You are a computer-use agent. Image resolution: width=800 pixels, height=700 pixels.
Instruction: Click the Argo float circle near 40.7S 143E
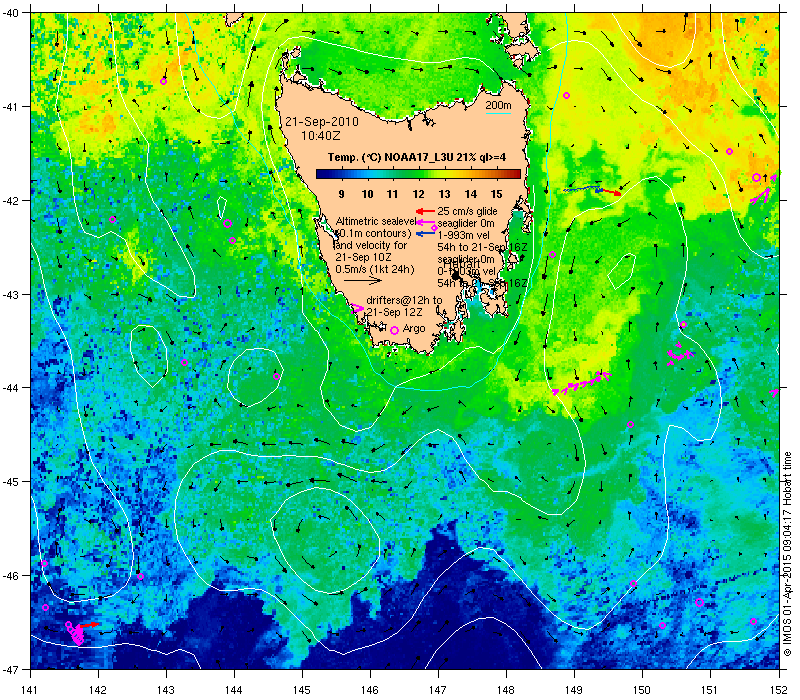coord(163,82)
